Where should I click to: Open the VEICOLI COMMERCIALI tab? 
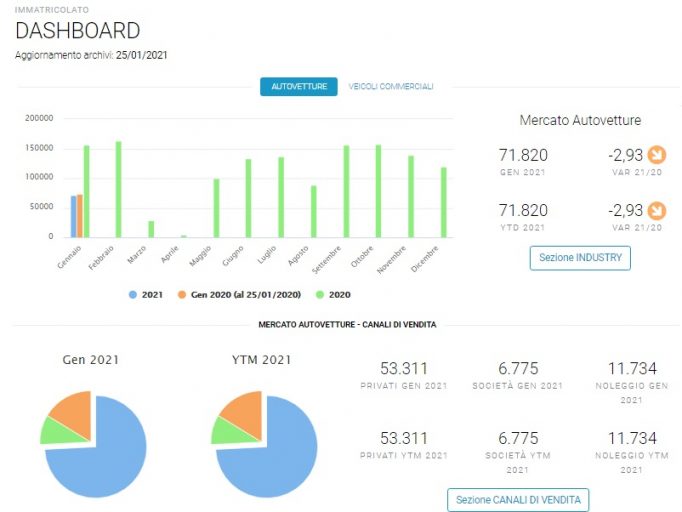click(x=391, y=87)
